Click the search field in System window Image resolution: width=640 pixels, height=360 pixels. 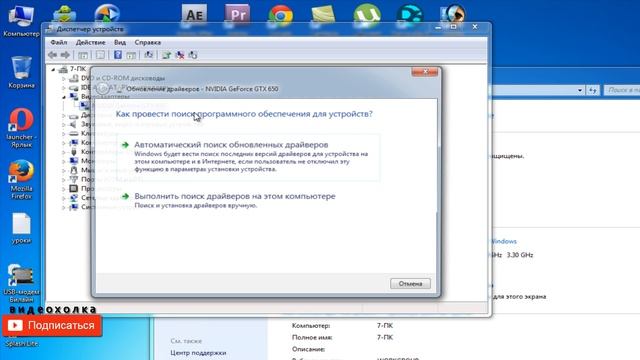tap(622, 90)
